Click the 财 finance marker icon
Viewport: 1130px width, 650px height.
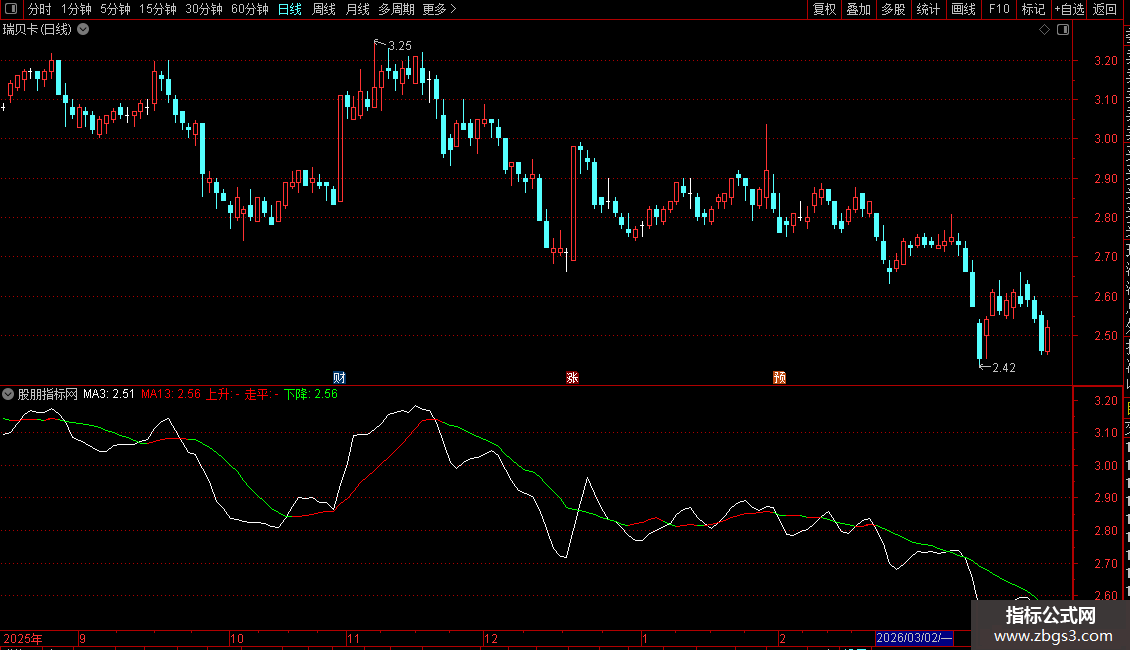coord(339,378)
